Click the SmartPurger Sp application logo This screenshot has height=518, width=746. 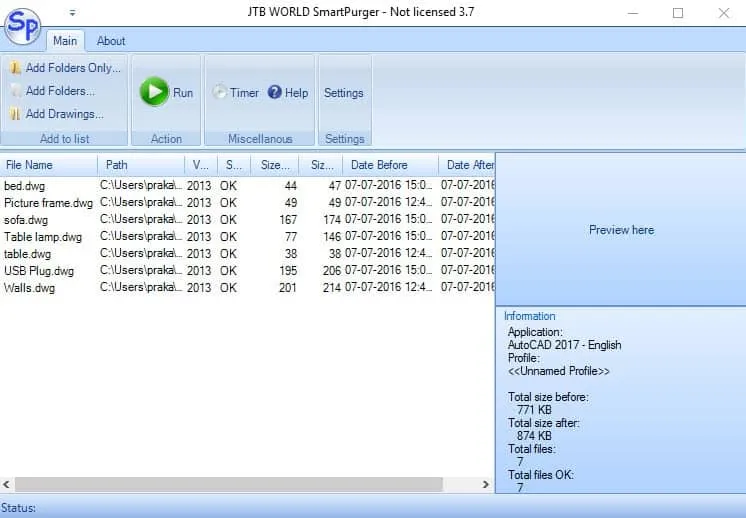22,26
